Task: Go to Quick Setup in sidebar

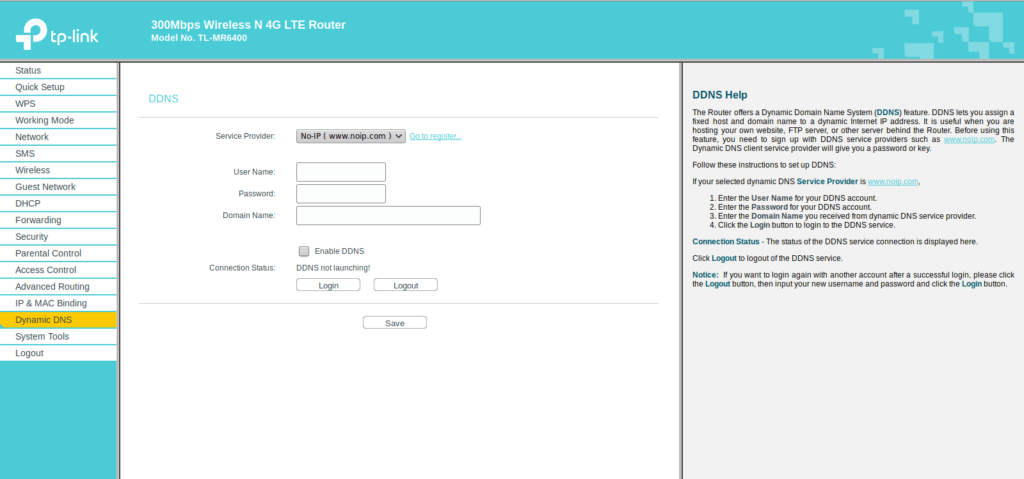Action: (40, 87)
